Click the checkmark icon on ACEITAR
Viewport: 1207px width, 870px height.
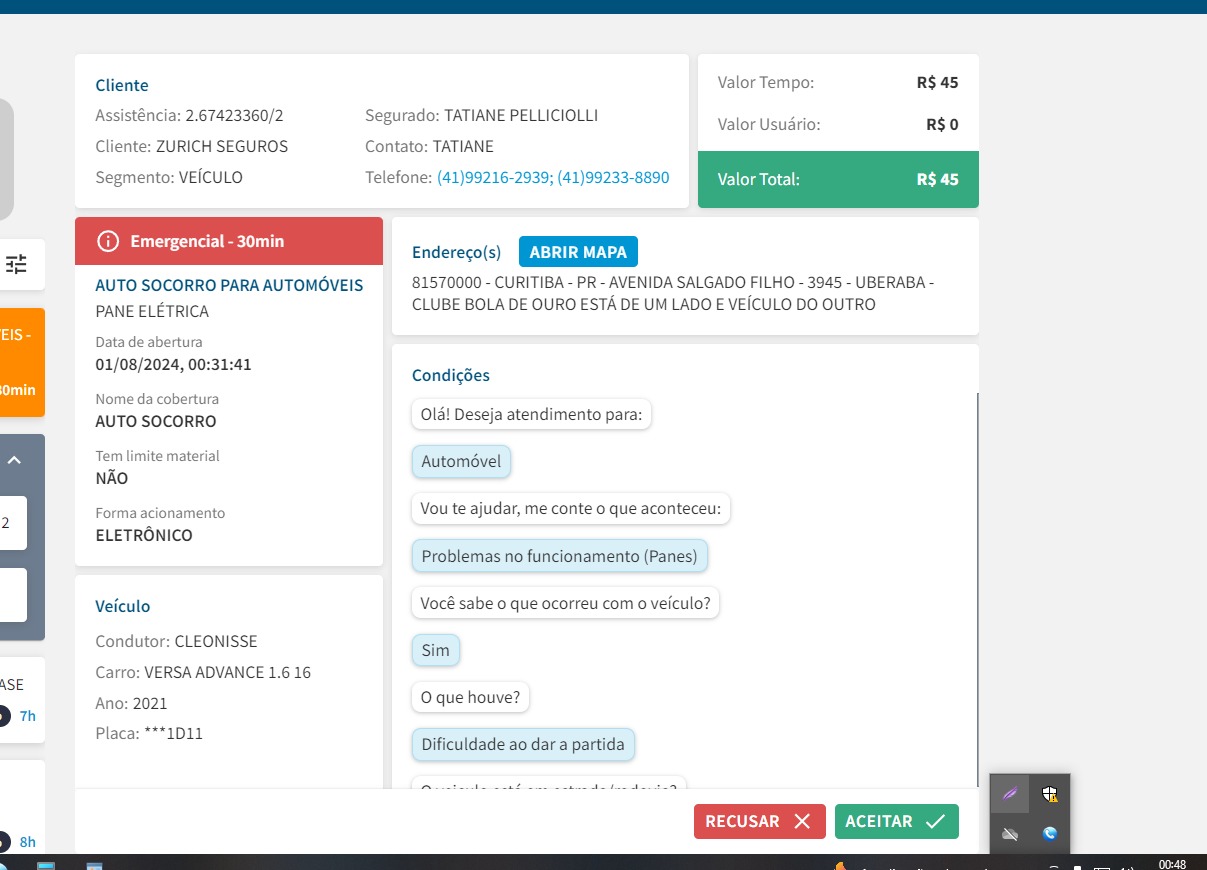pos(935,821)
